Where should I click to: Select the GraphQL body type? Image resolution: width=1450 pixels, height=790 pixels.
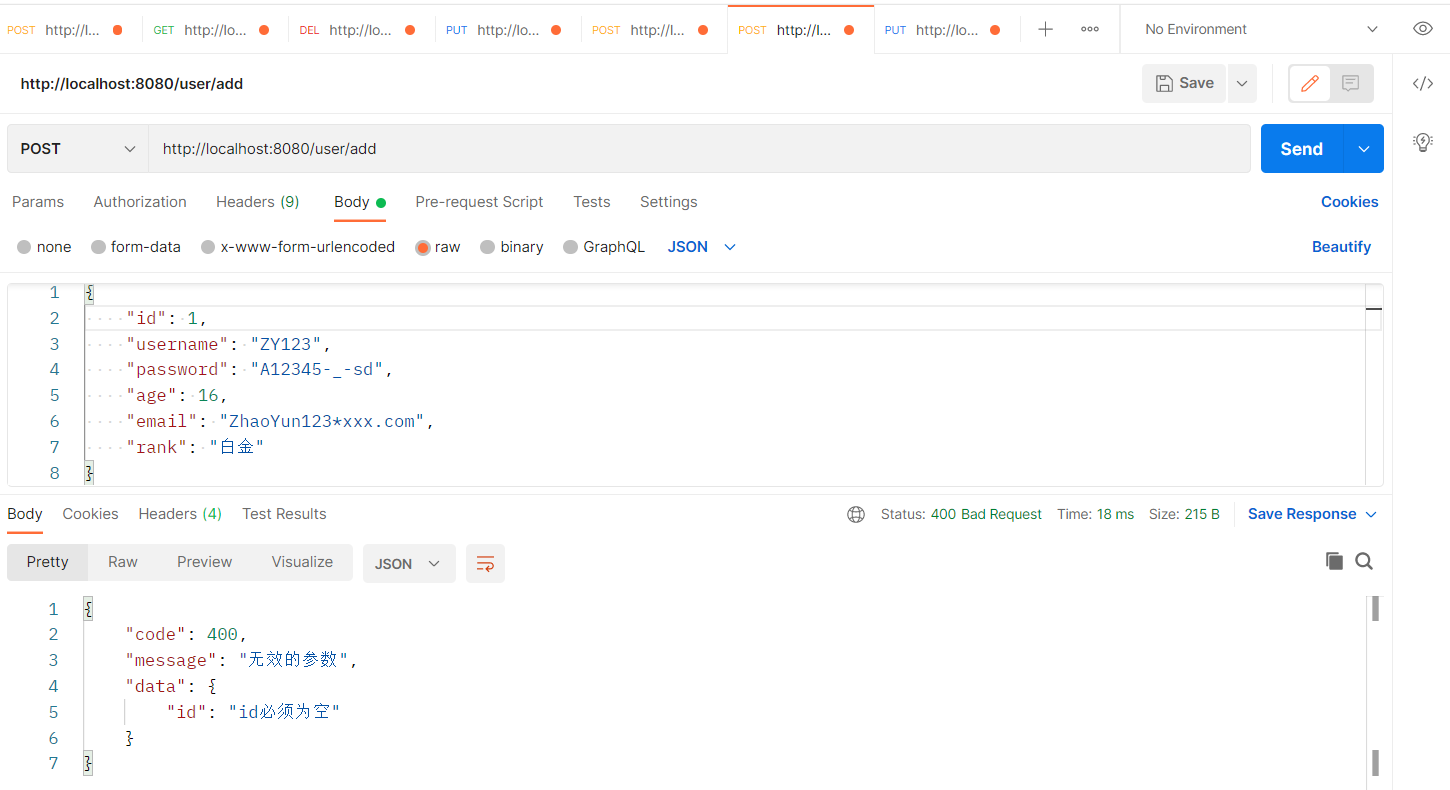click(x=604, y=247)
